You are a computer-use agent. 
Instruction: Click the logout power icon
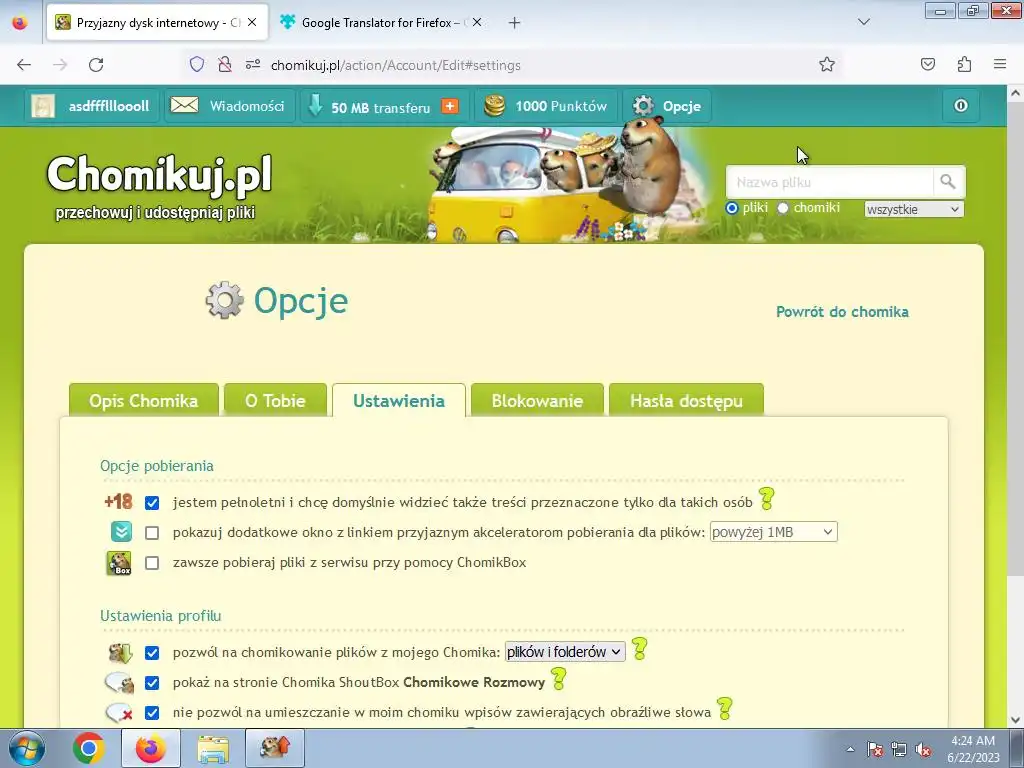pyautogui.click(x=961, y=106)
